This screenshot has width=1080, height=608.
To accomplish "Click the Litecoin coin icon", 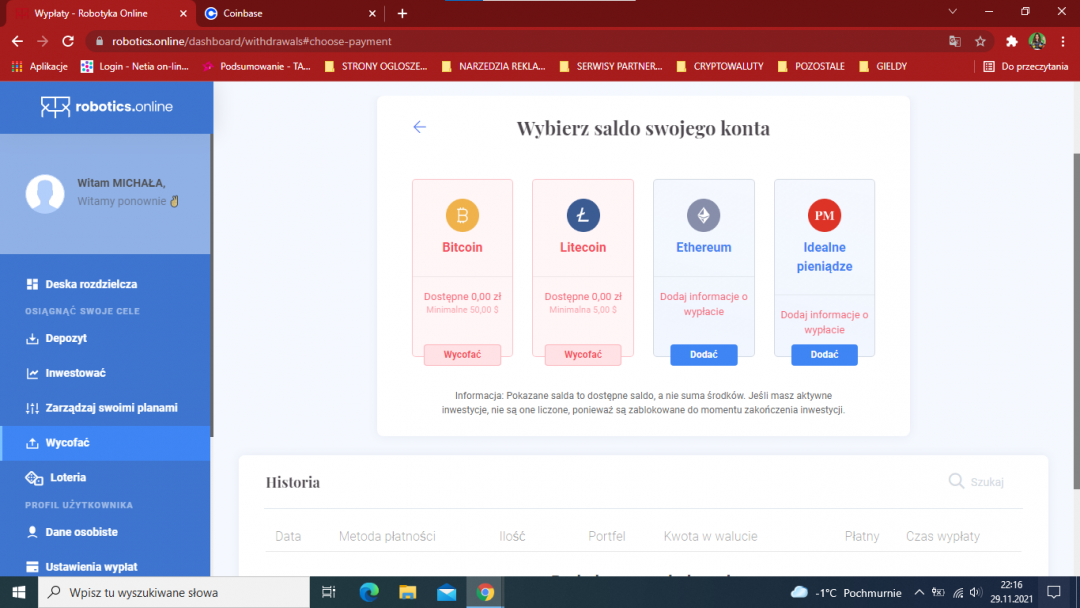I will click(x=583, y=215).
